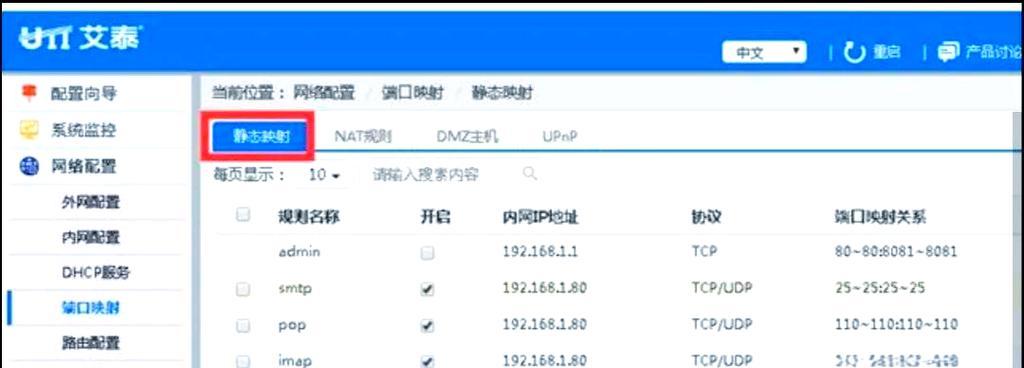Open the 中文 language dropdown
The height and width of the screenshot is (368, 1024).
pos(763,53)
